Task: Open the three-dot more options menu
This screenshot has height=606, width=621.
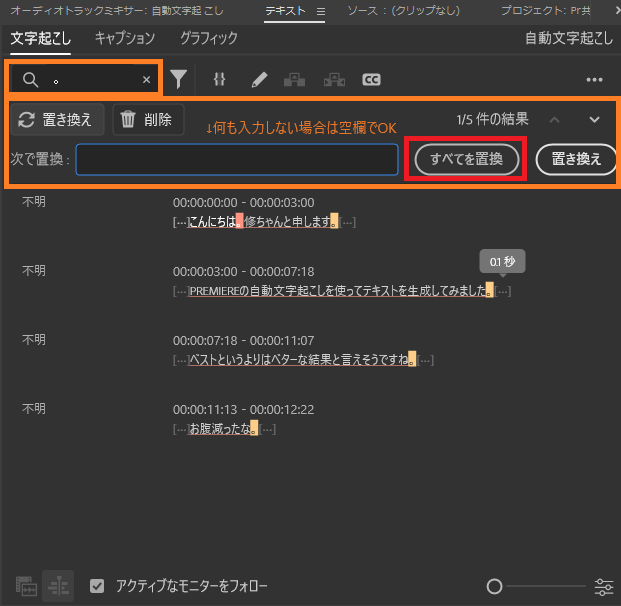Action: 594,80
